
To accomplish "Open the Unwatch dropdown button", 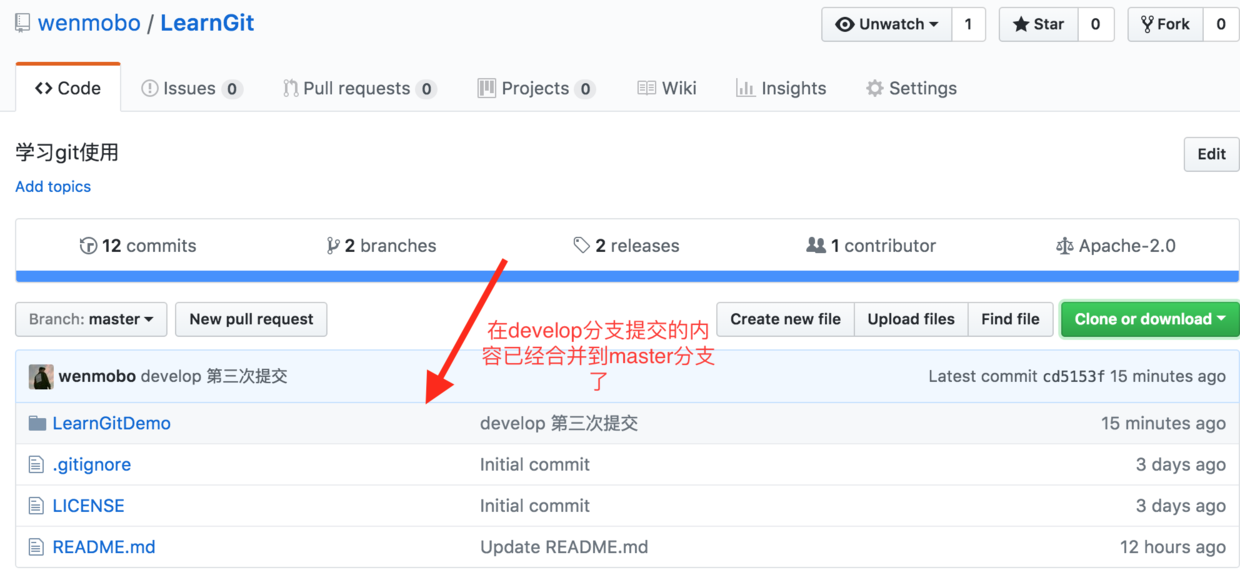I will (x=887, y=25).
